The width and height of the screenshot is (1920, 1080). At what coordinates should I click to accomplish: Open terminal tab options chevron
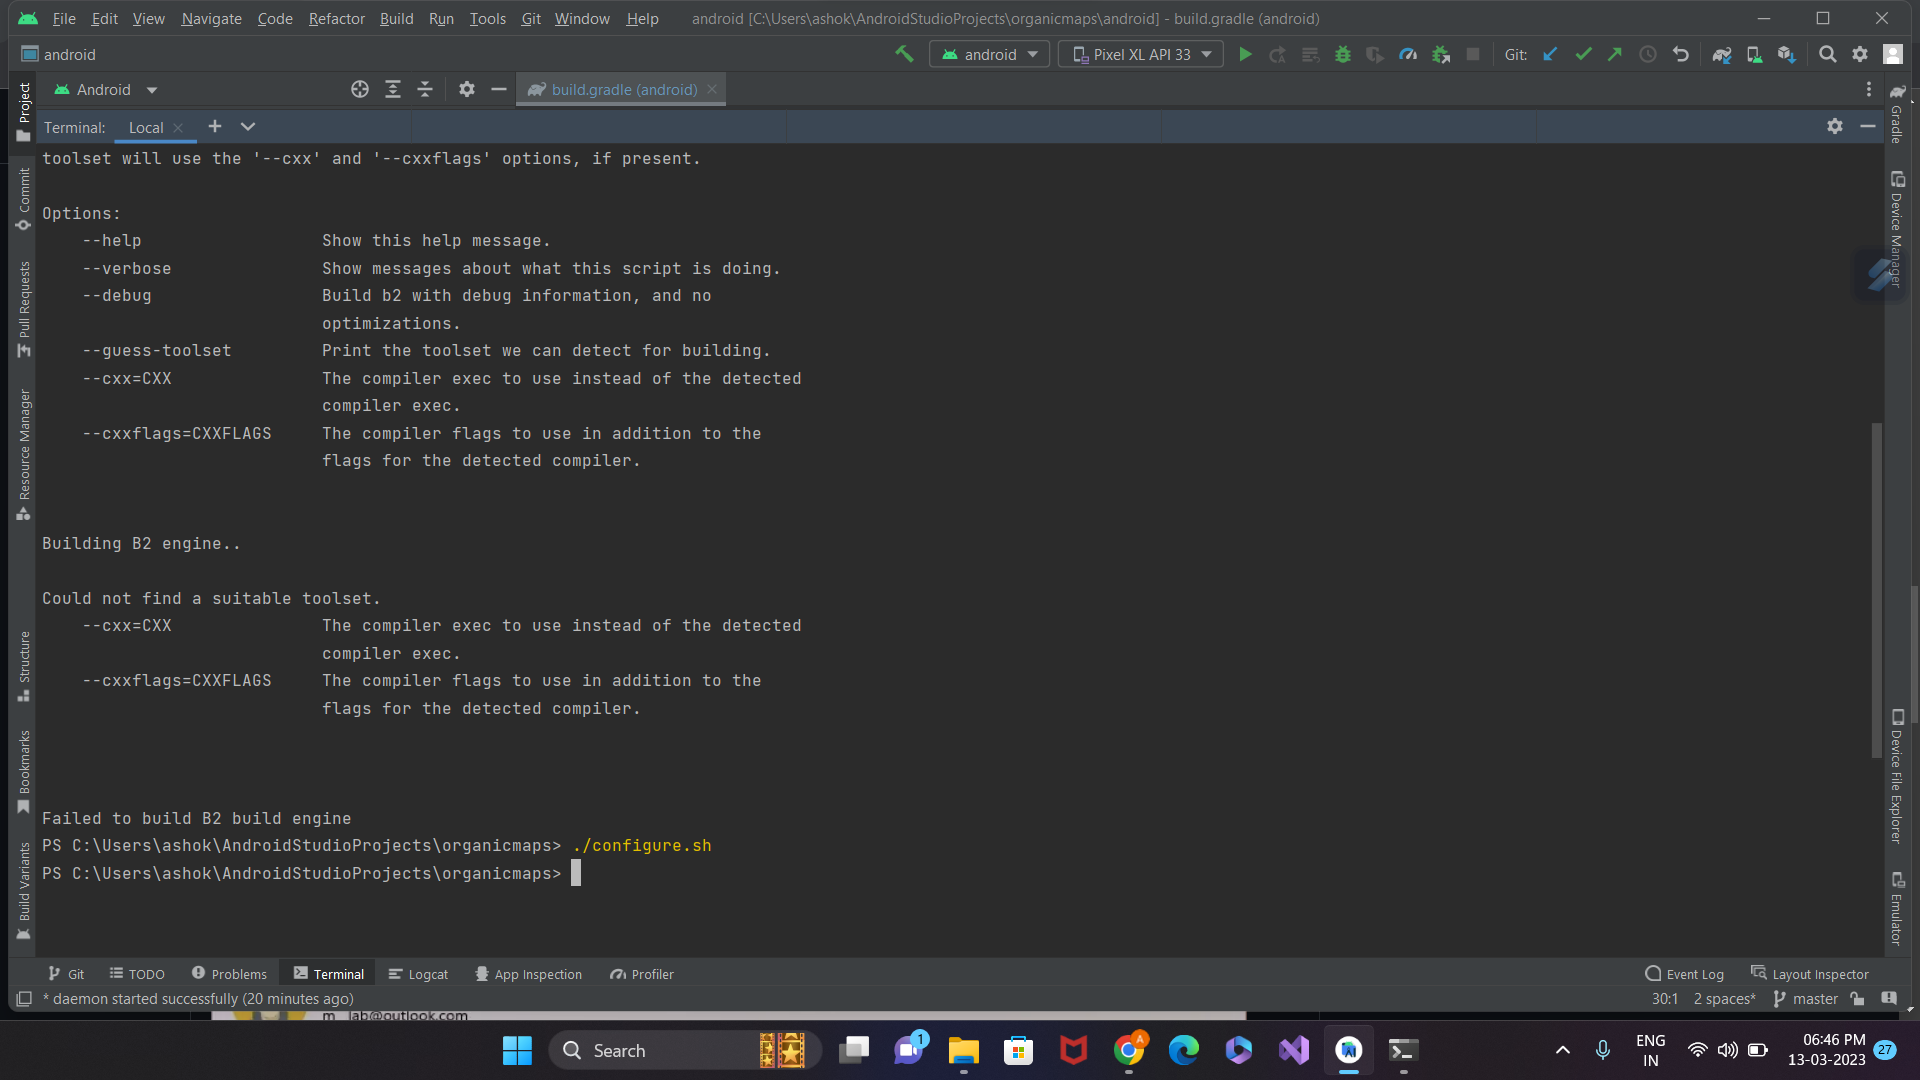click(x=248, y=126)
